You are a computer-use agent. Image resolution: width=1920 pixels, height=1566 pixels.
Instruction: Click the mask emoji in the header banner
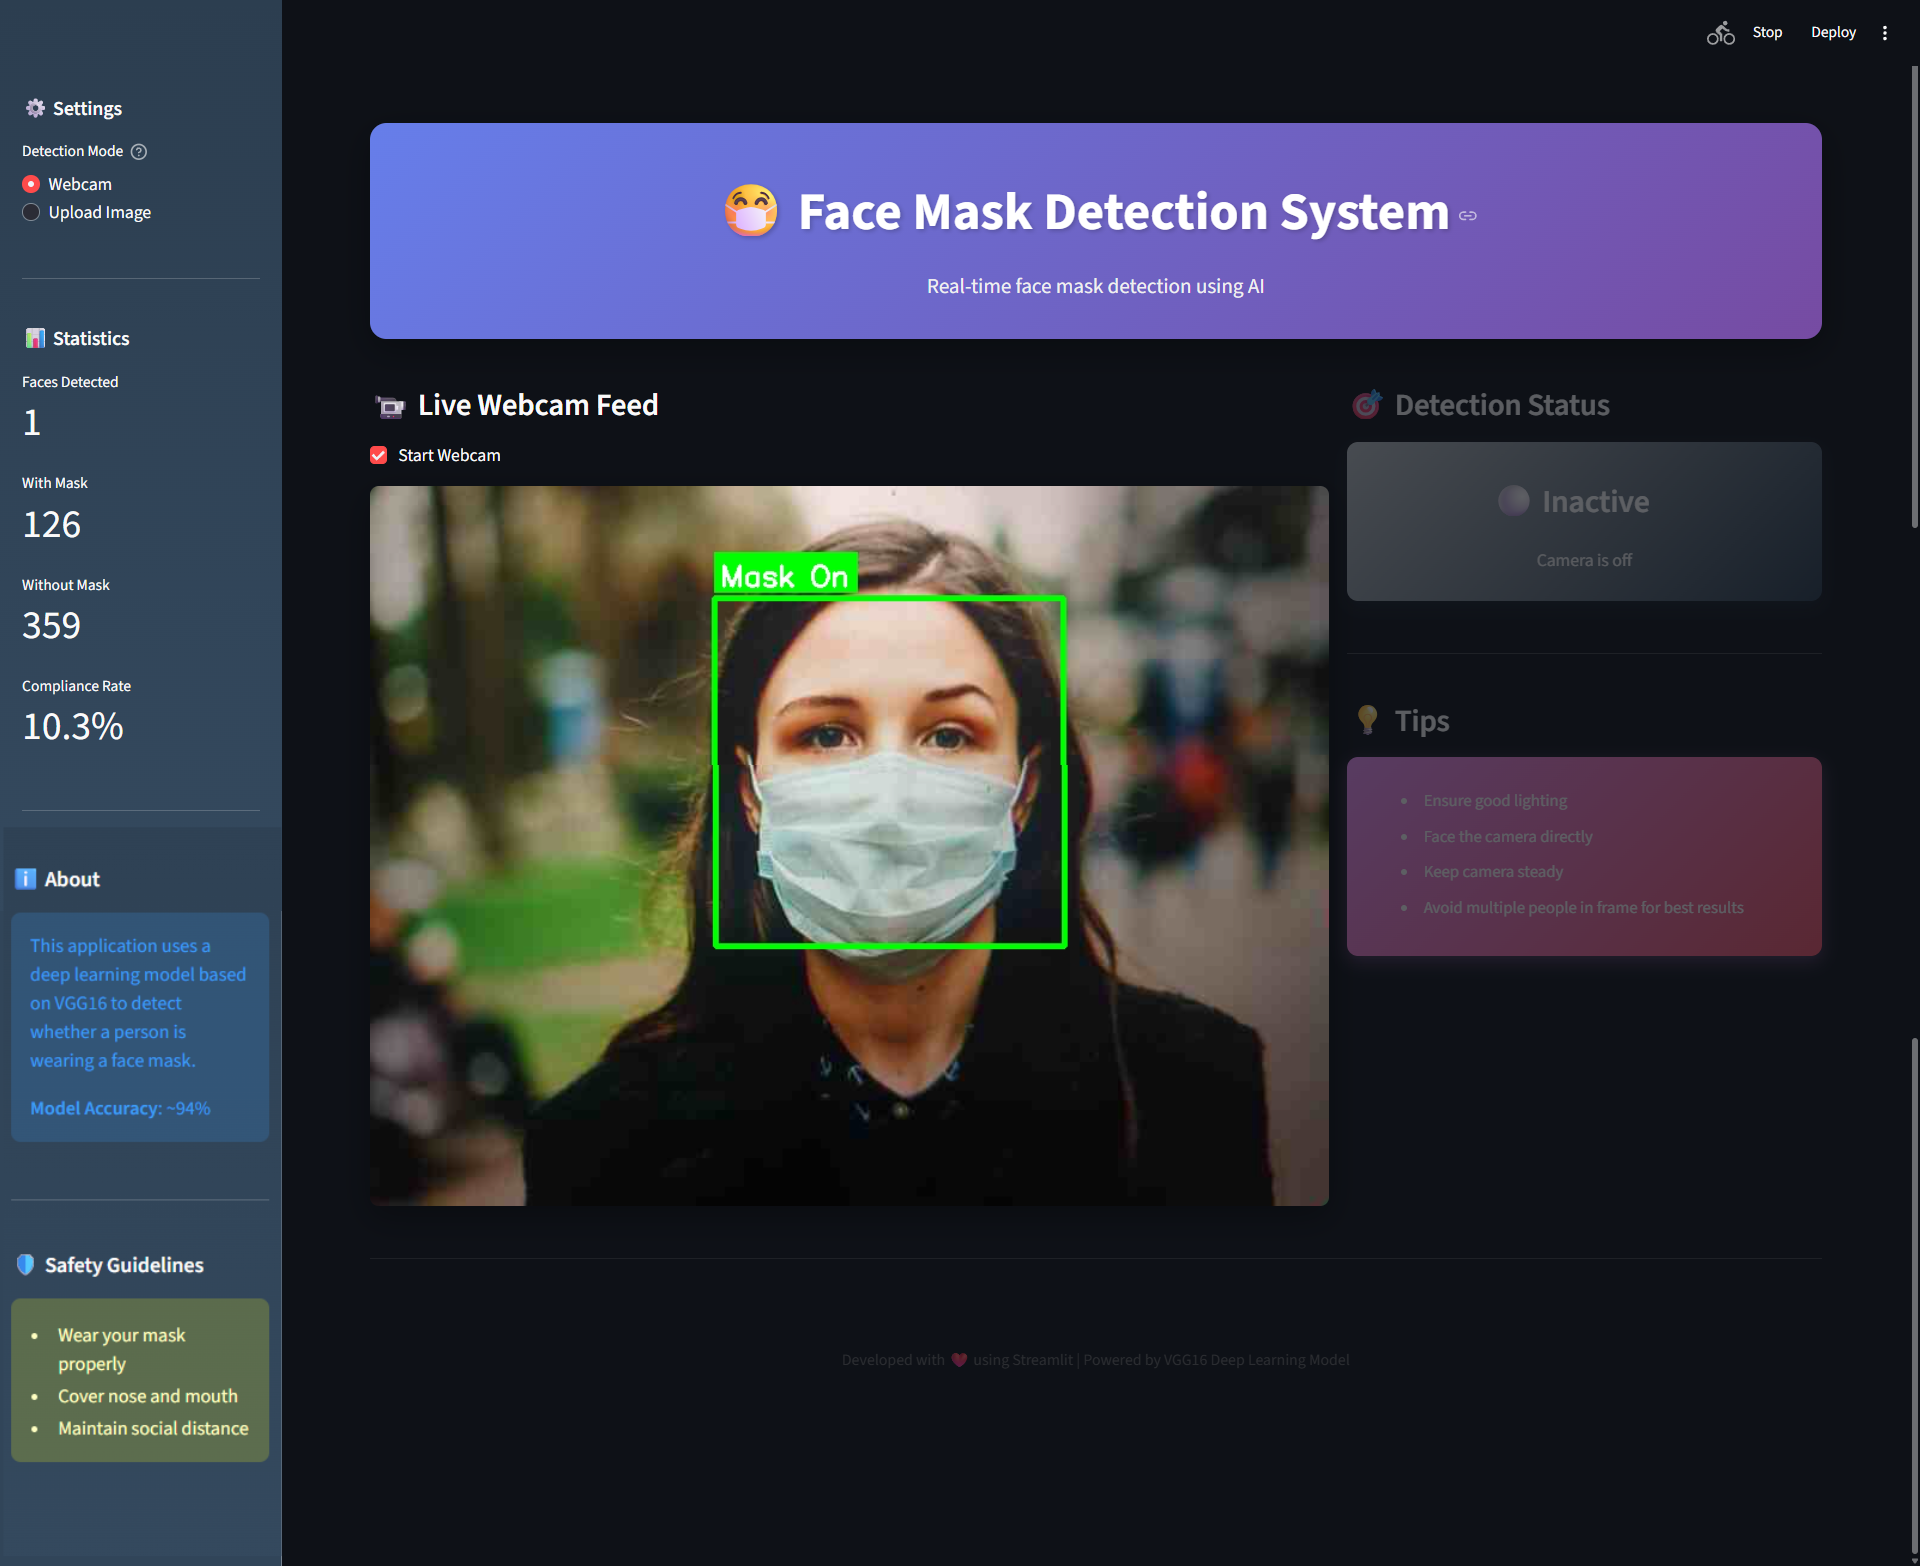[751, 211]
